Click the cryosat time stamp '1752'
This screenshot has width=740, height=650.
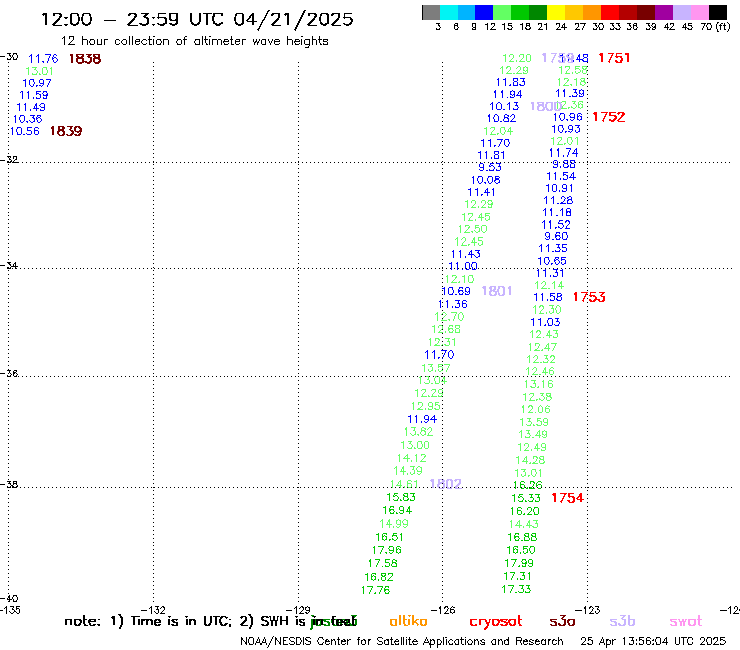(x=609, y=117)
